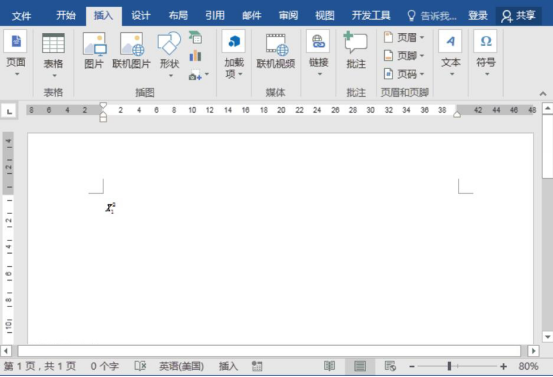Insert a chart icon in illustrations group
The height and width of the screenshot is (377, 553).
195,56
